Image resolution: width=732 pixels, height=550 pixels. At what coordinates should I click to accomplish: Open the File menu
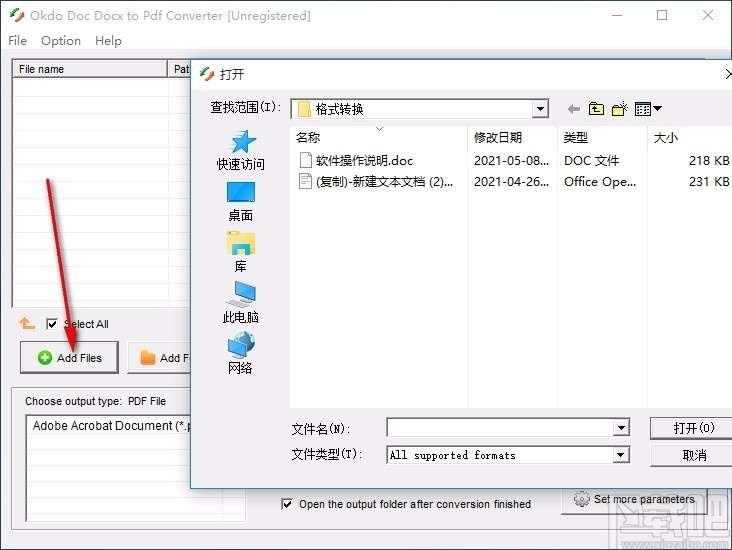click(18, 41)
